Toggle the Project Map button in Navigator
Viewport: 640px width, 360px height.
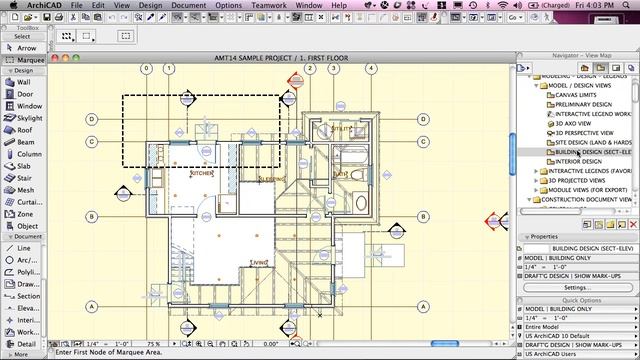tap(584, 68)
